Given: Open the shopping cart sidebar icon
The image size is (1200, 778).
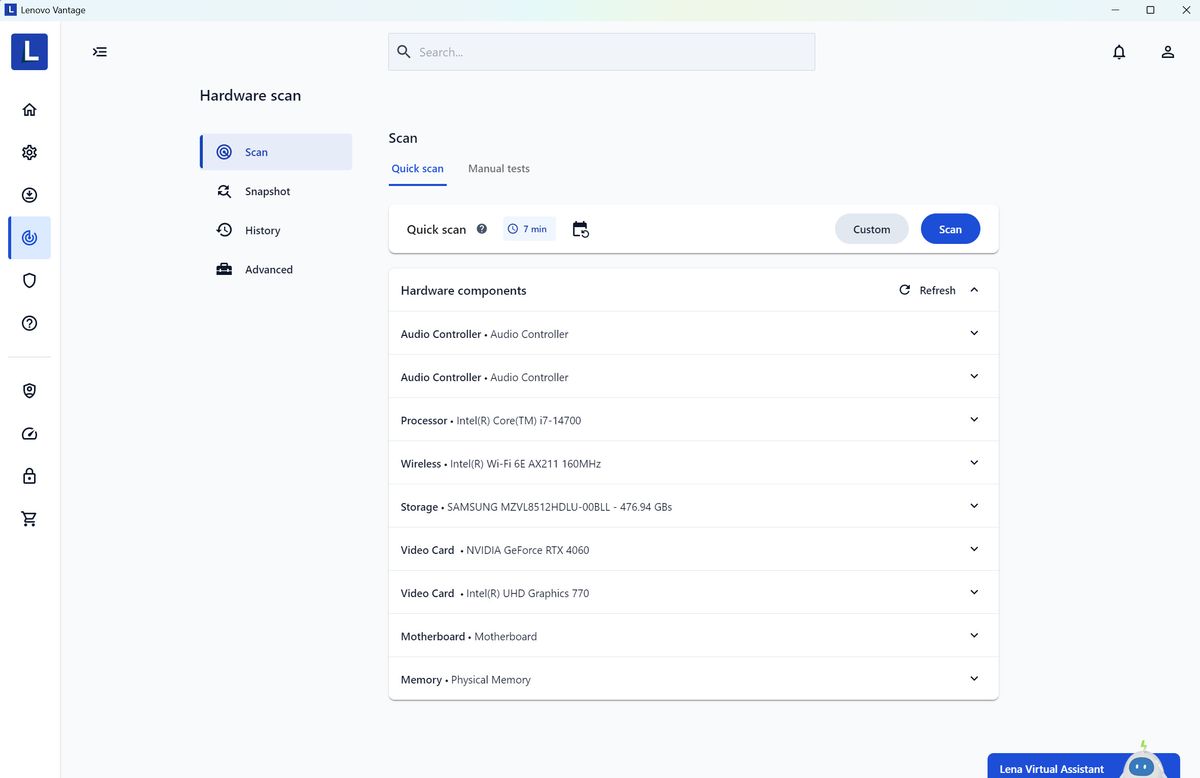Looking at the screenshot, I should click(29, 519).
